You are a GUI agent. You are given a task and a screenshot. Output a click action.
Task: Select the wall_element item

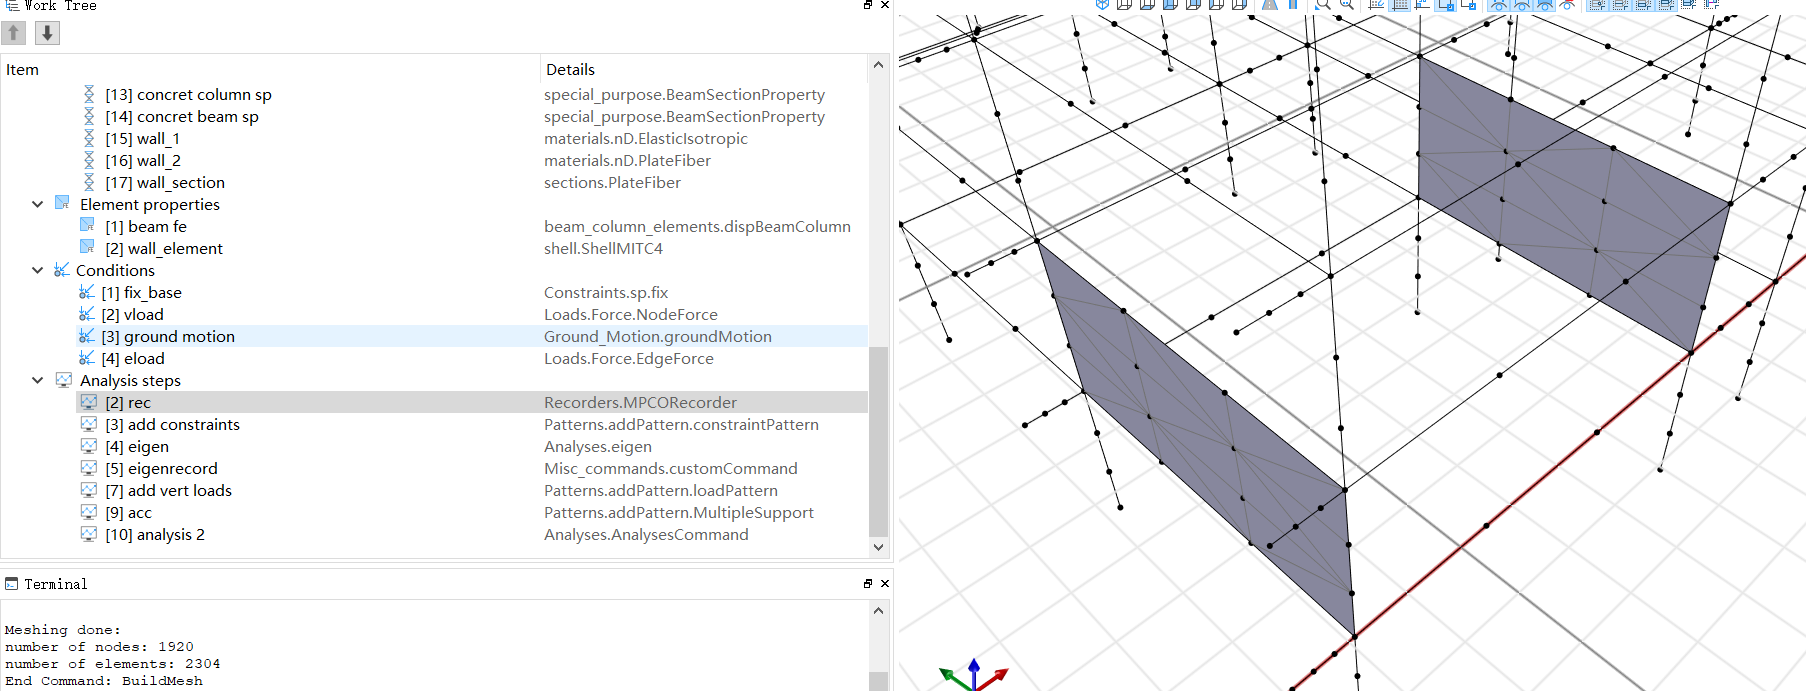pos(175,249)
